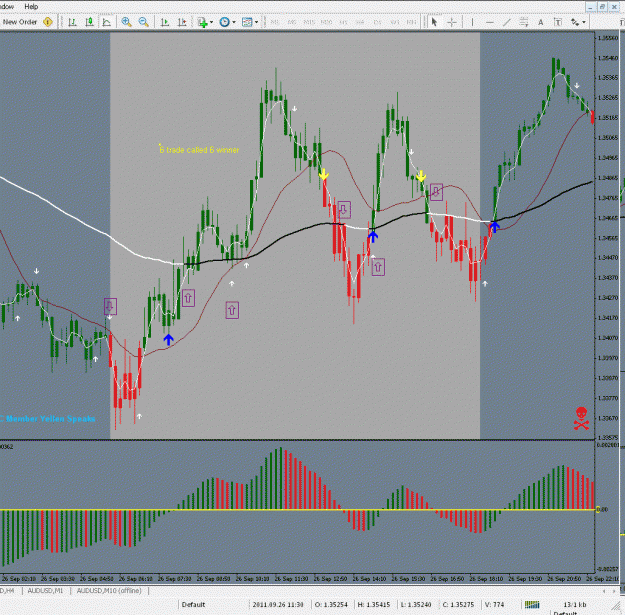Select the Fibonacci retracement tool

[x=524, y=22]
